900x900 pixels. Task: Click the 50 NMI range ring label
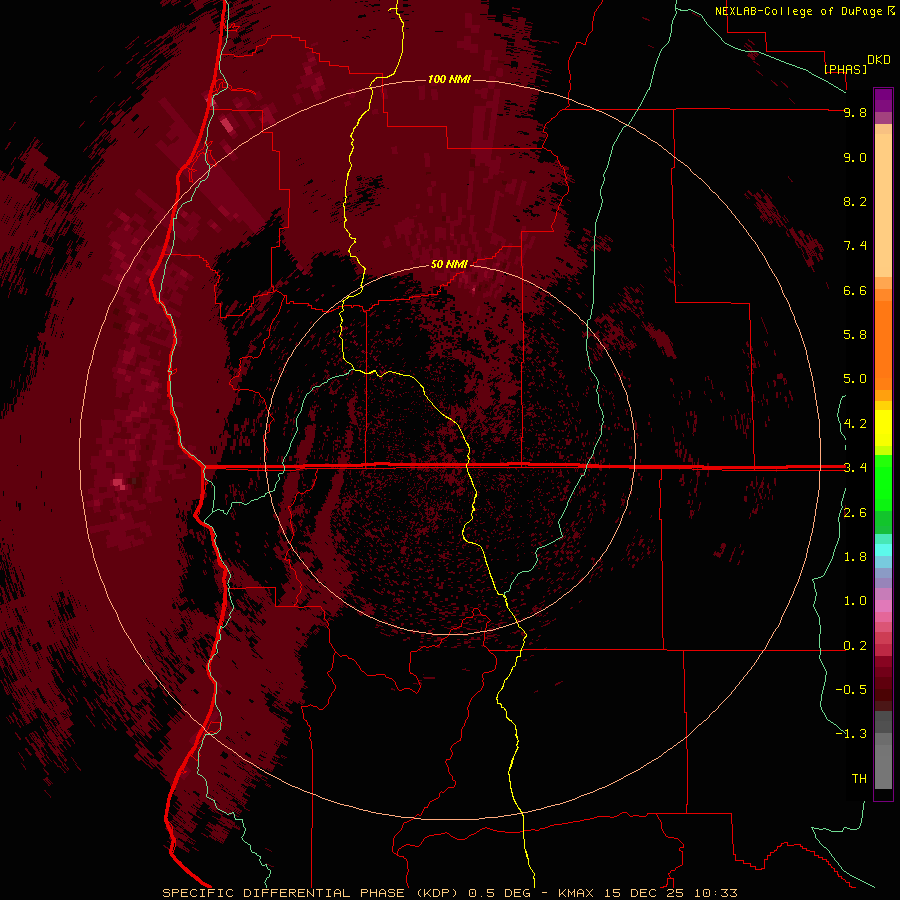coord(449,264)
